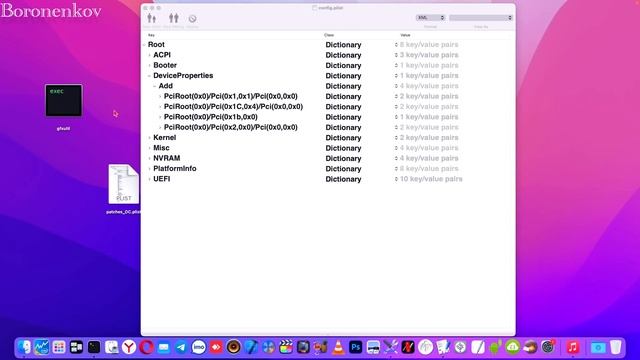Select the PlatformInfo key name

(x=175, y=168)
